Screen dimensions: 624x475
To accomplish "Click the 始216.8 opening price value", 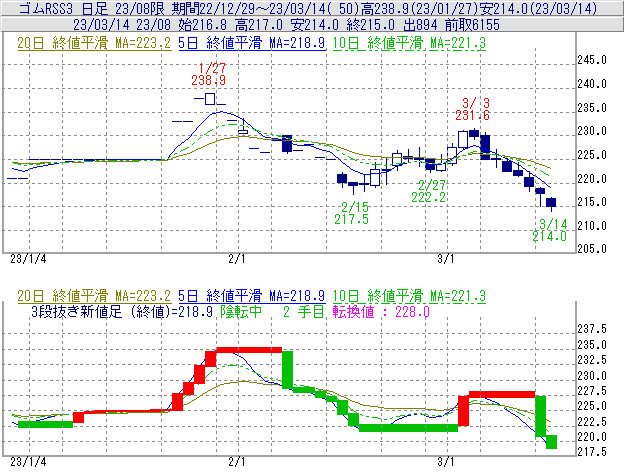I will click(x=203, y=25).
